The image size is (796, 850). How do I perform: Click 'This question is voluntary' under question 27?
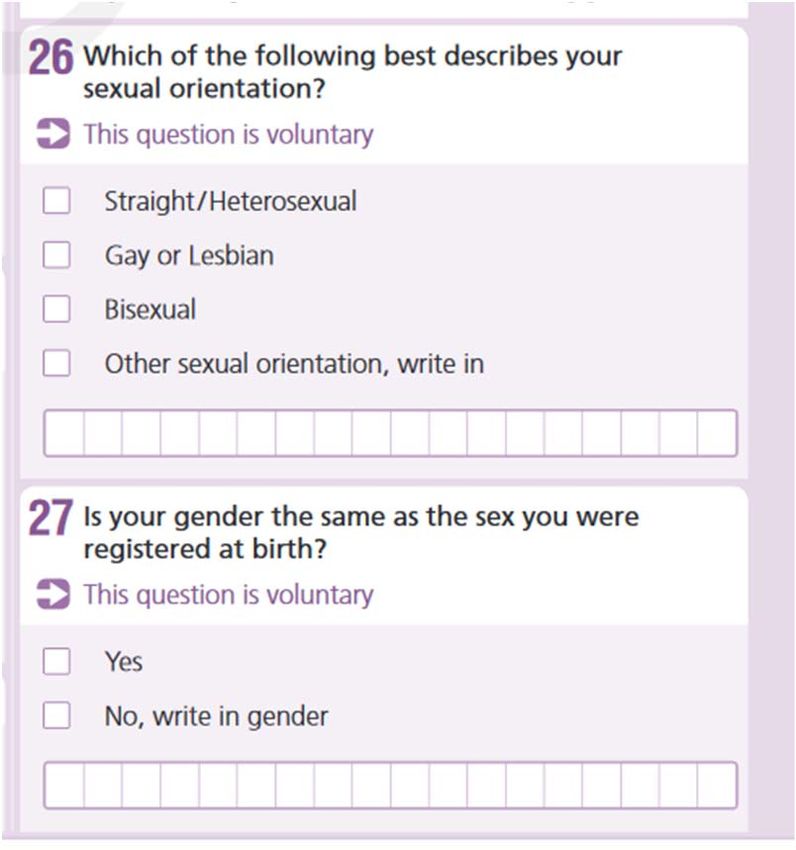tap(228, 595)
